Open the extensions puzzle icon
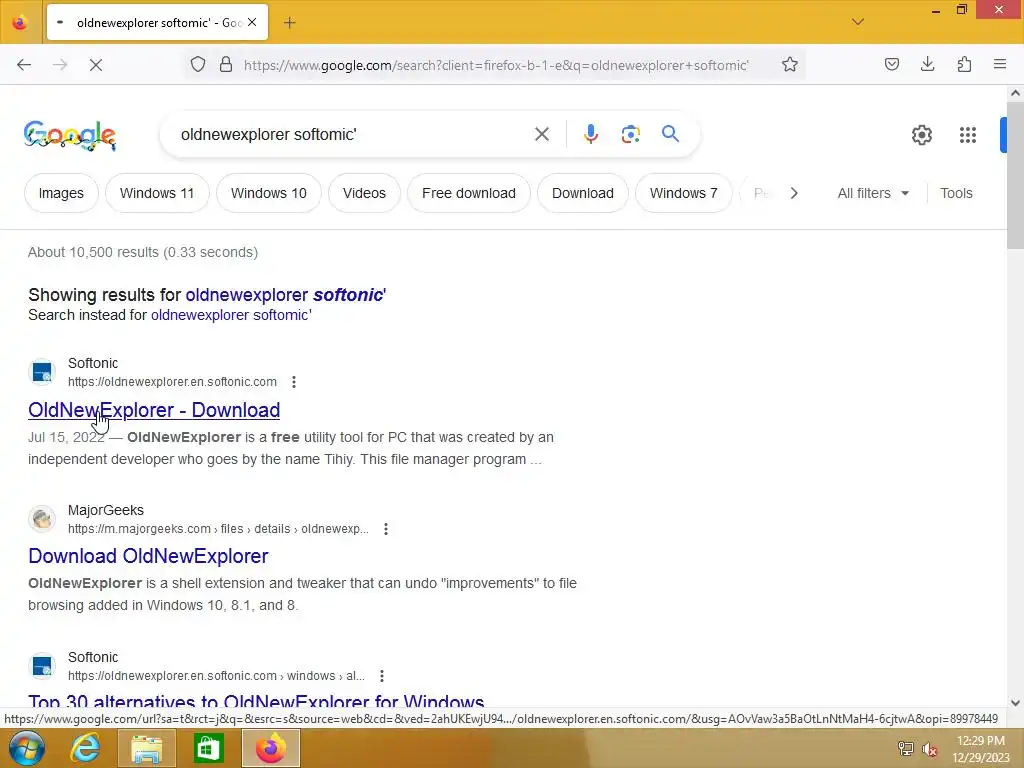The image size is (1024, 768). coord(964,64)
